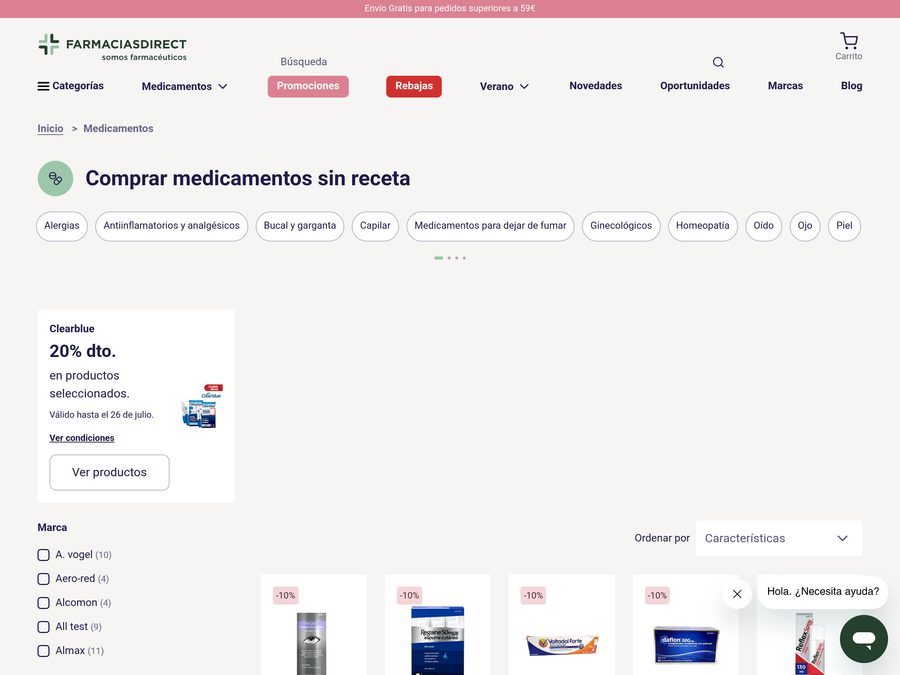Select the Ojo category pill
900x675 pixels.
click(805, 226)
